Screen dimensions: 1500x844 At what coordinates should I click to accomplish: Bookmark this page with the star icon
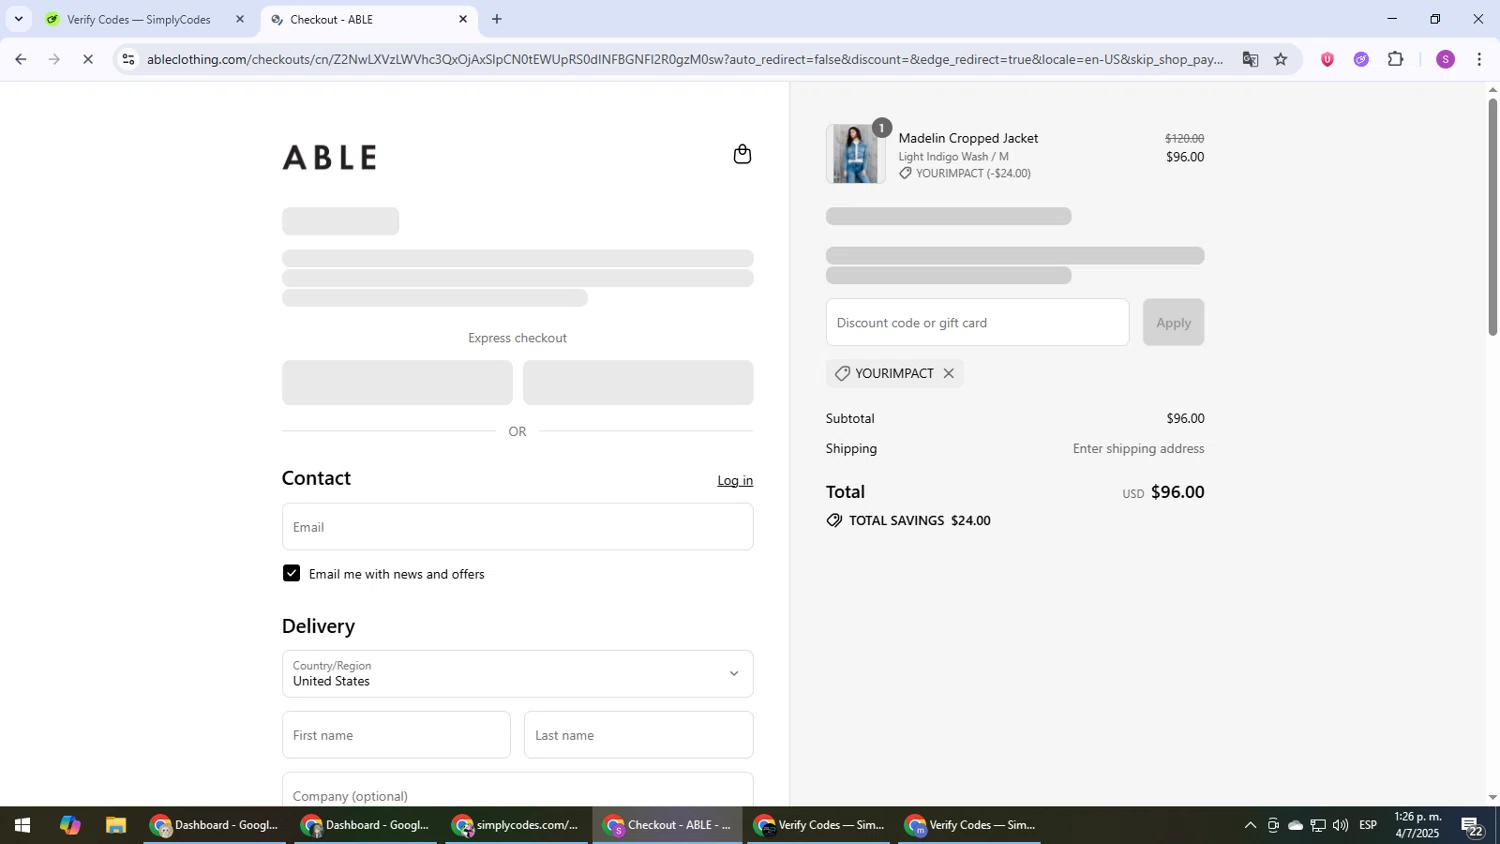(1281, 59)
